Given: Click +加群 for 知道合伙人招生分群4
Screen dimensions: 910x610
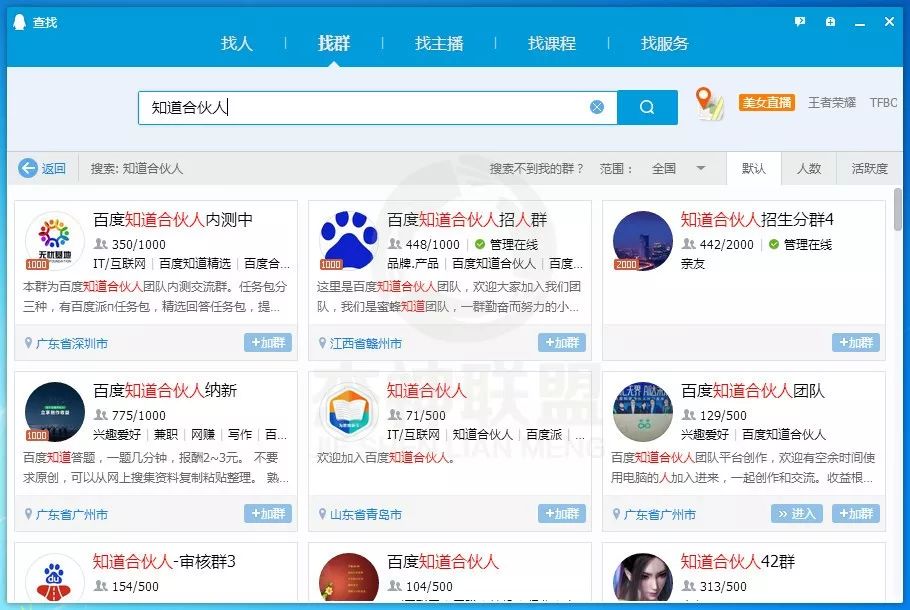Looking at the screenshot, I should click(x=856, y=342).
